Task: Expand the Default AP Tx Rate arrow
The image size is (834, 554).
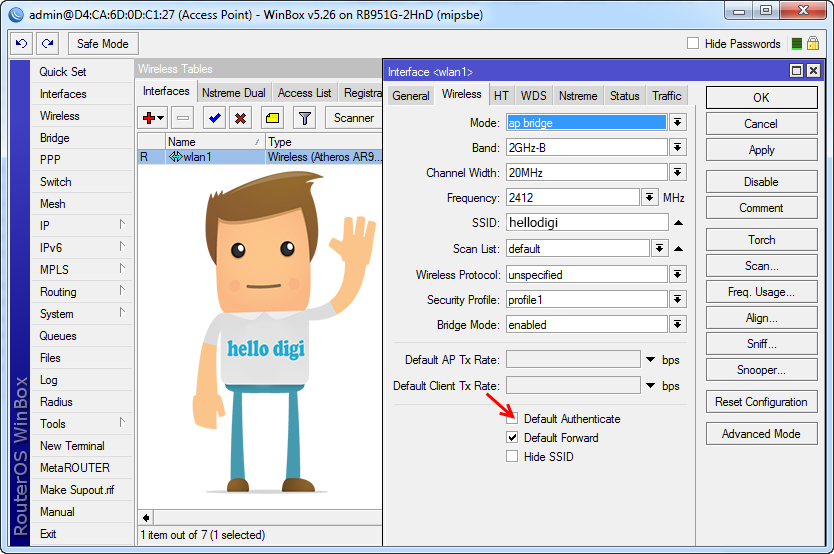Action: tap(650, 360)
